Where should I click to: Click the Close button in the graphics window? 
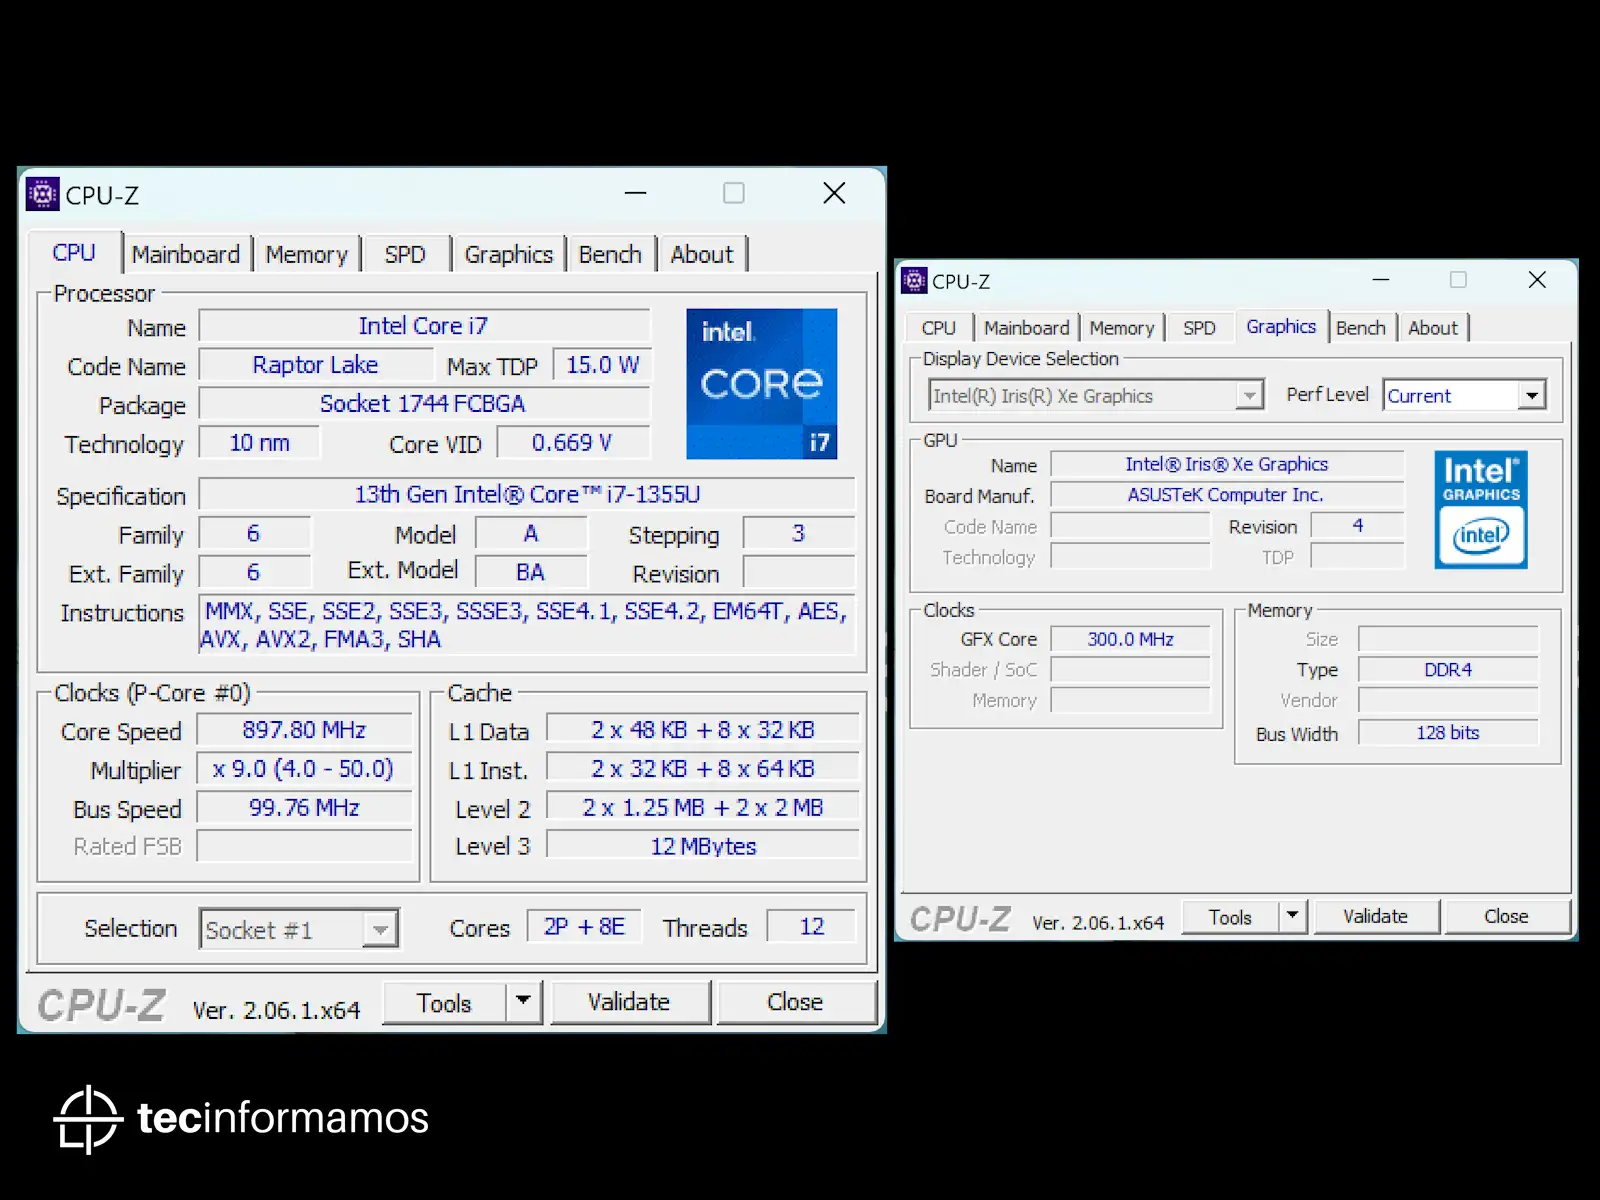click(1506, 916)
